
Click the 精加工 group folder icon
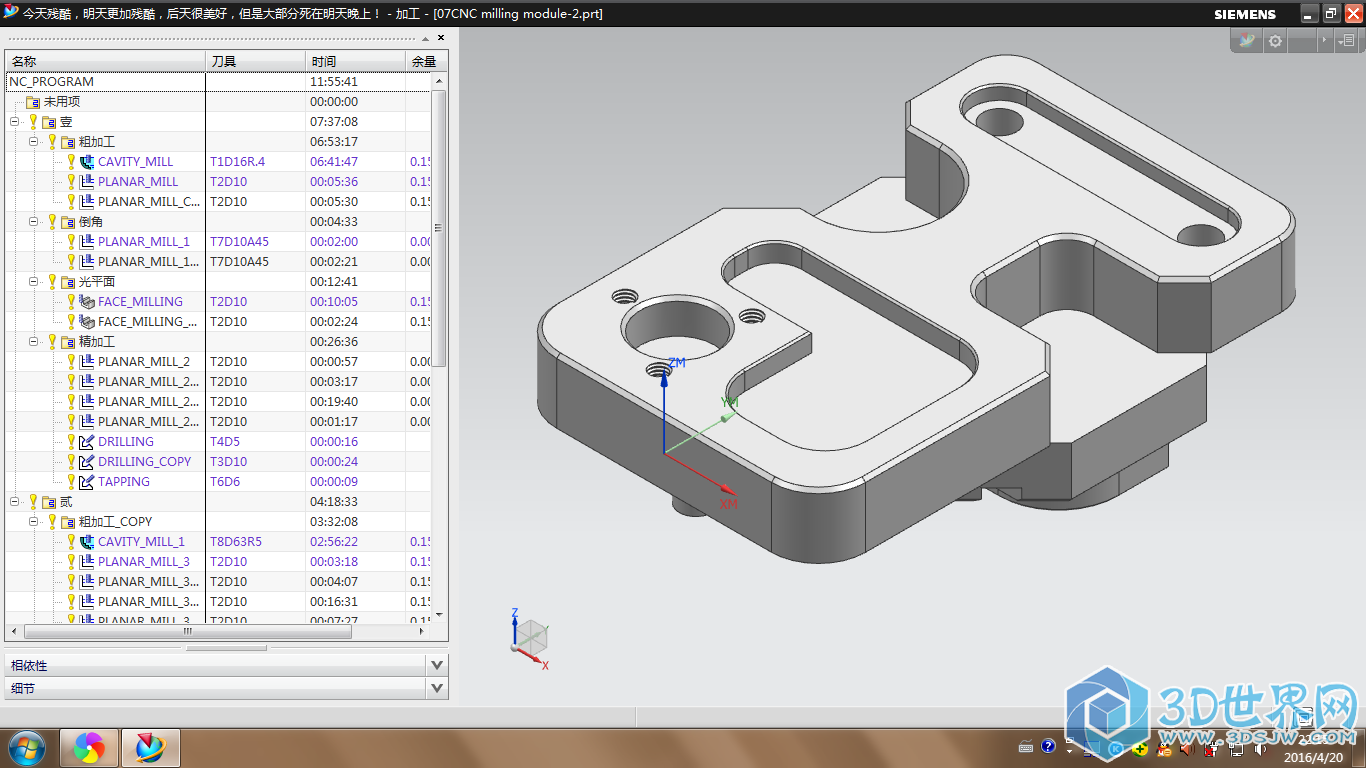click(68, 341)
